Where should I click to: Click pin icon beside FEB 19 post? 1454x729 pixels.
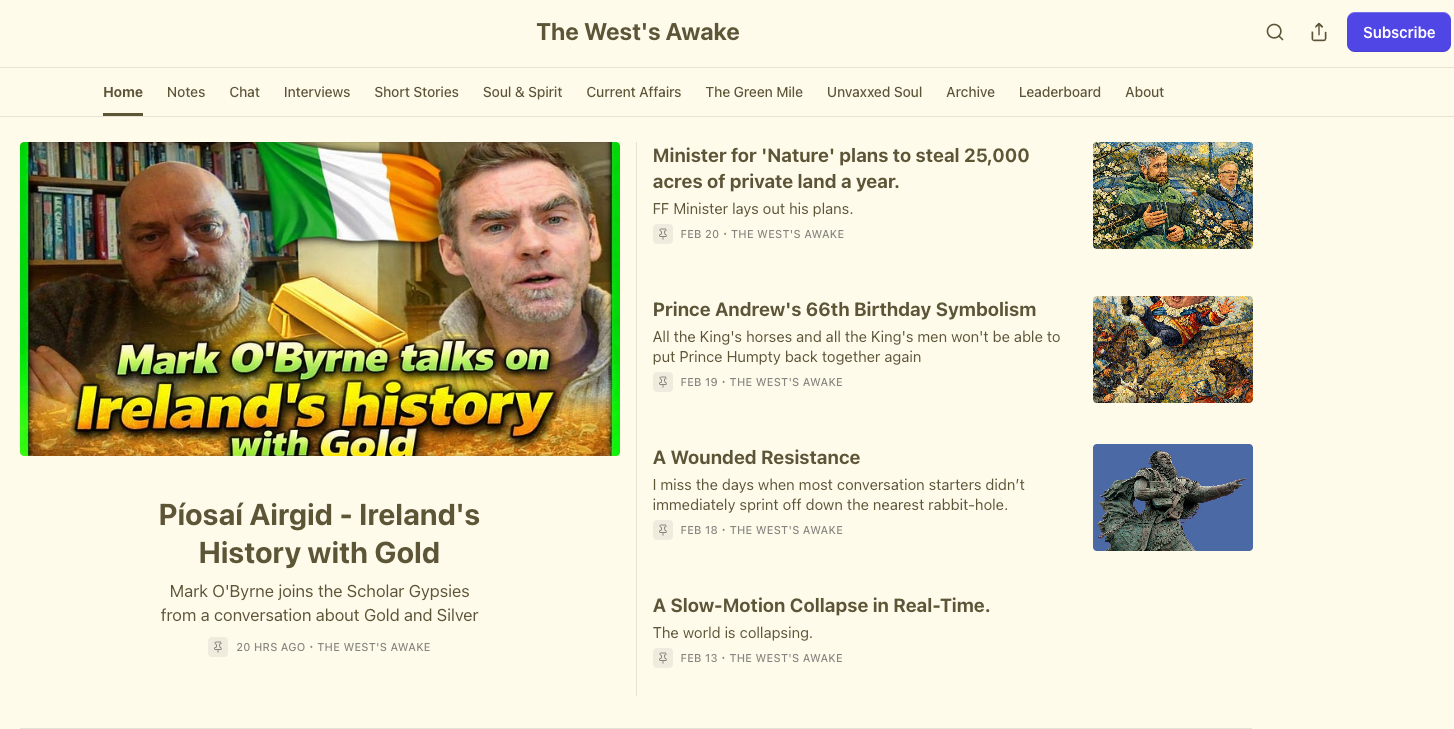(x=663, y=382)
